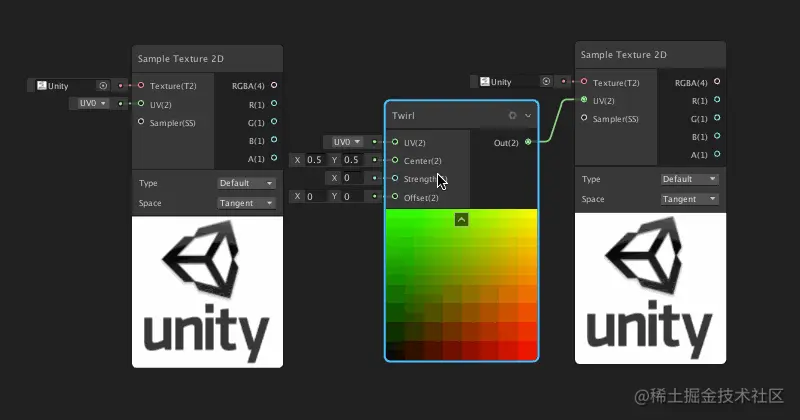Image resolution: width=800 pixels, height=420 pixels.
Task: Open Type dropdown on left Sample Texture 2D
Action: point(246,183)
